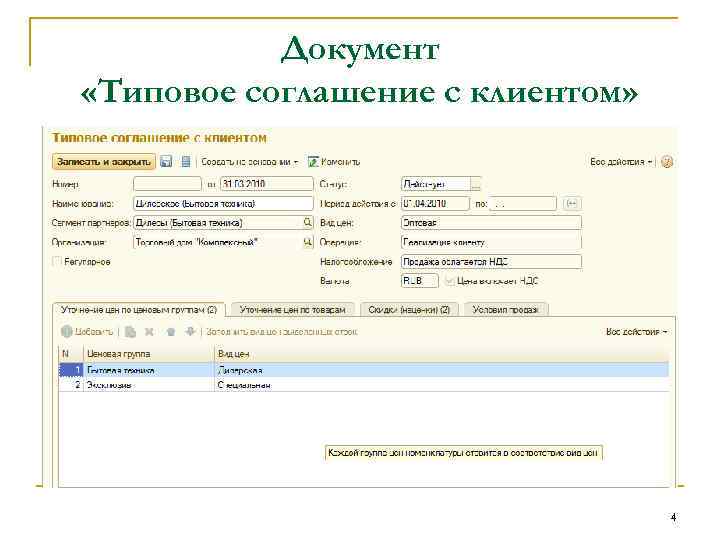Click 'Дилерская' price type cell
720x540 pixels.
442,370
